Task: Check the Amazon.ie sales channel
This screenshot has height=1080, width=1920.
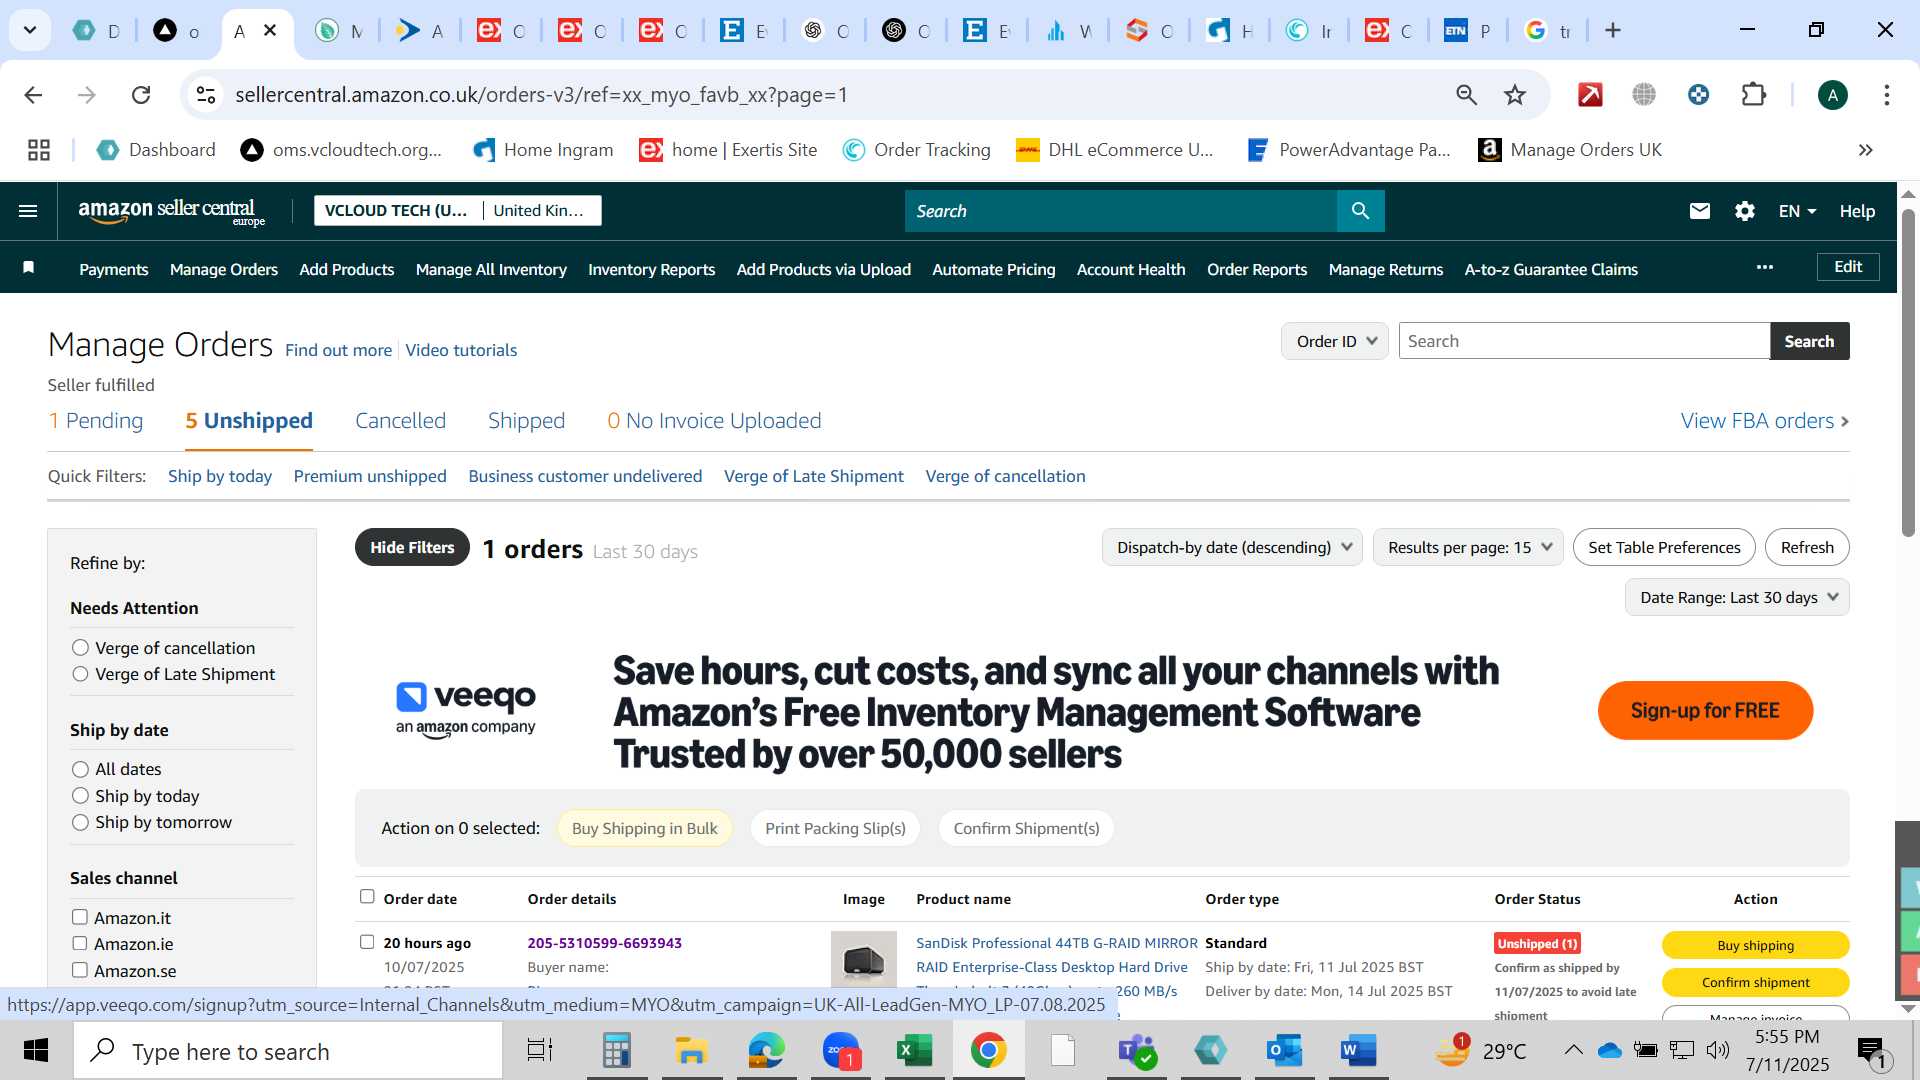Action: click(80, 943)
